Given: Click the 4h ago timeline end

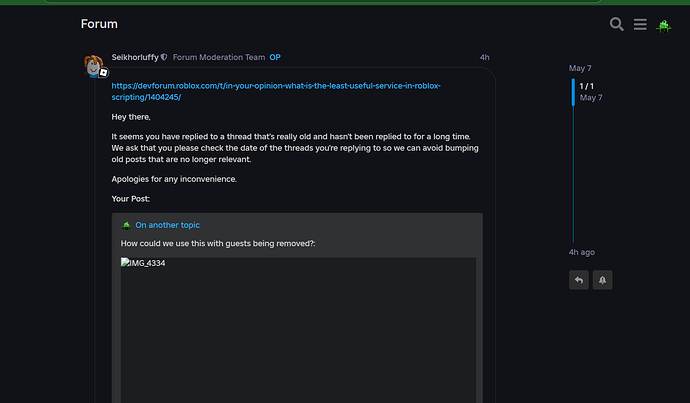Looking at the screenshot, I should [x=582, y=252].
